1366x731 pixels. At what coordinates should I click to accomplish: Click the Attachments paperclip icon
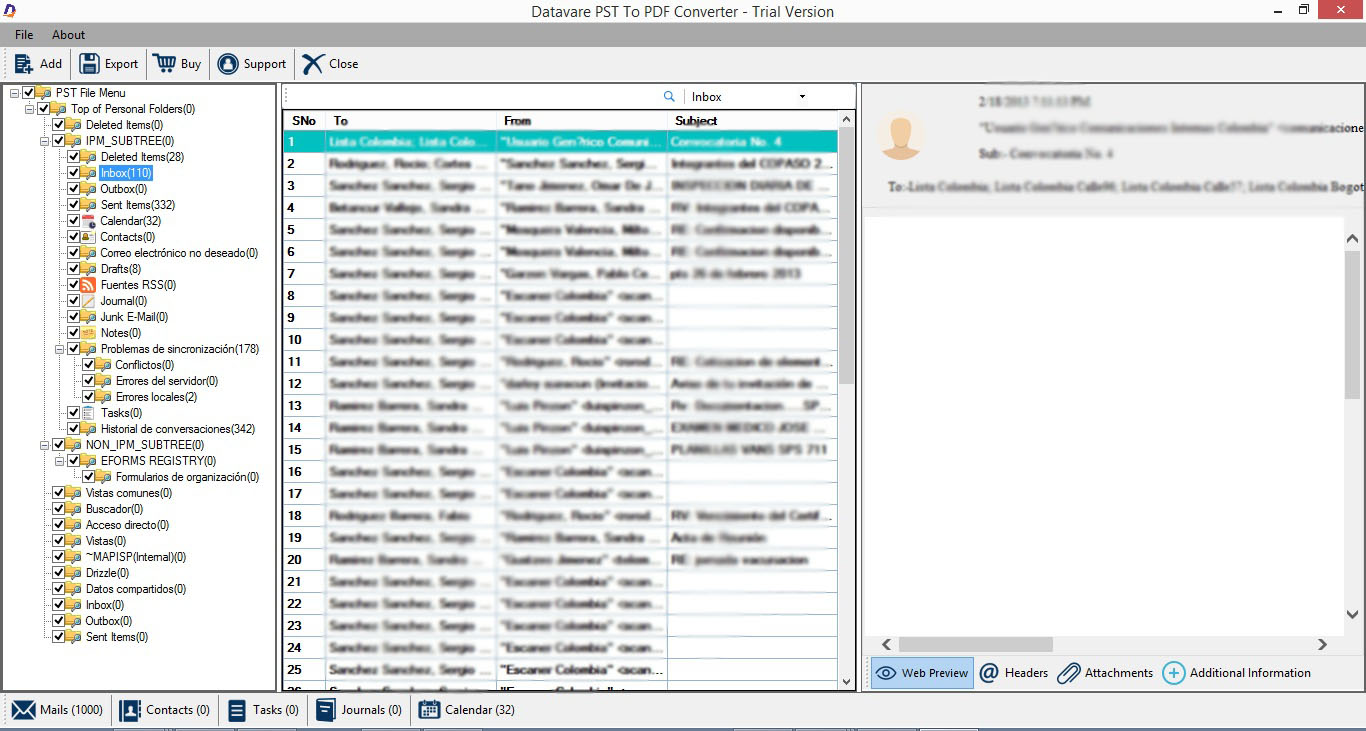pos(1069,673)
